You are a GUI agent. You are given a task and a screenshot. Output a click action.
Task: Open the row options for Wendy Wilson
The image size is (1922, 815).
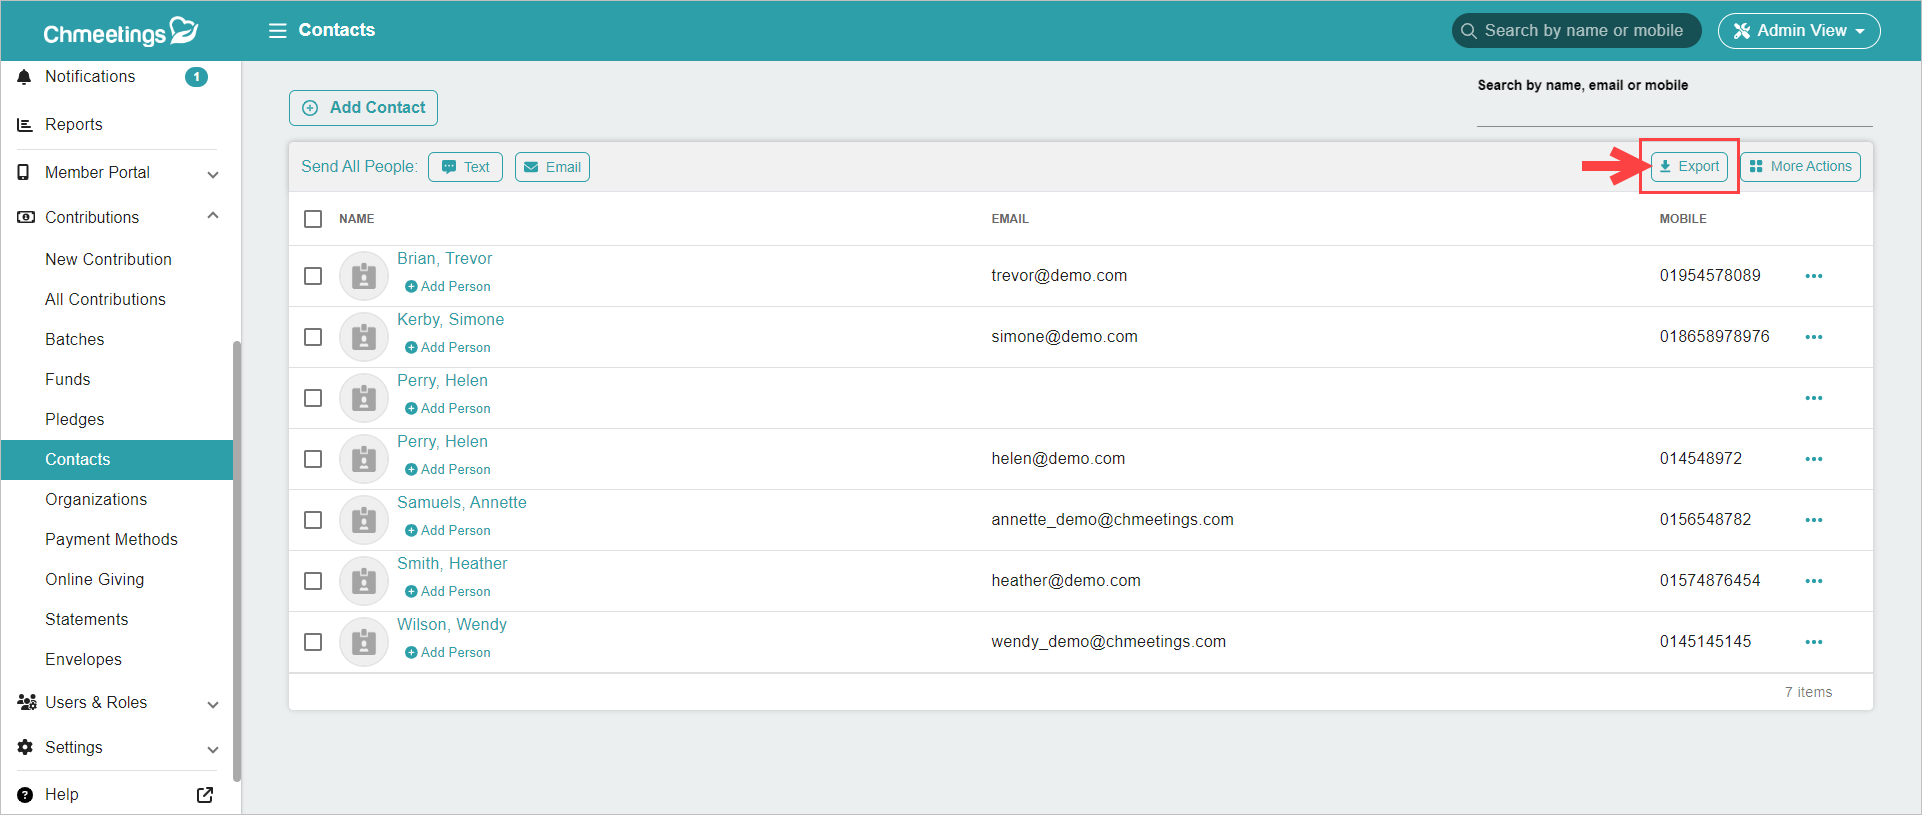pos(1813,642)
